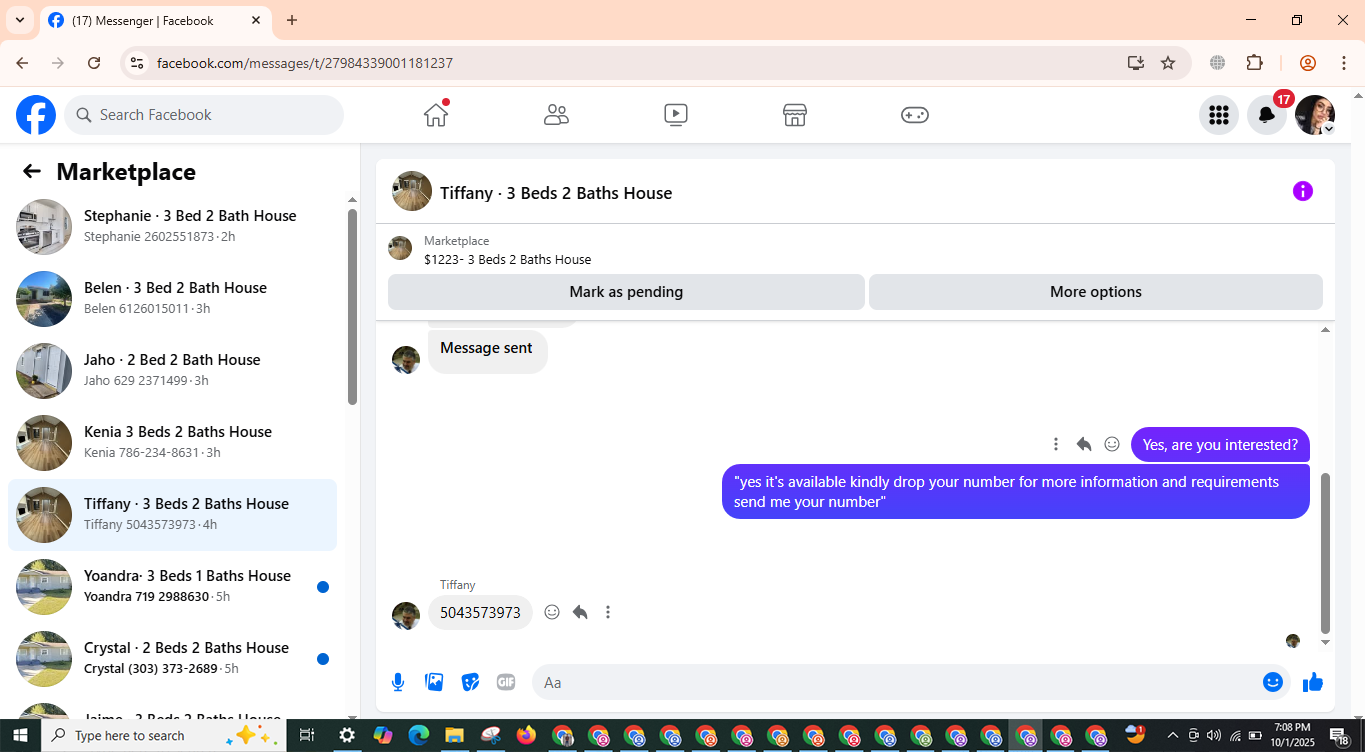
Task: Open the Chrome profile icon
Action: (x=1307, y=63)
